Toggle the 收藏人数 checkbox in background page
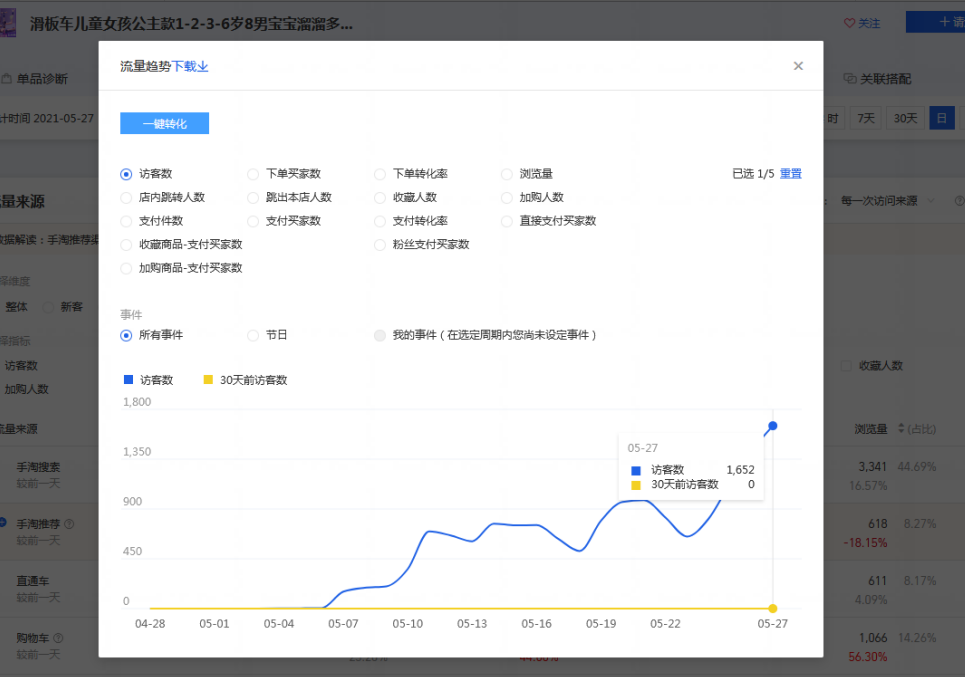The width and height of the screenshot is (965, 677). (x=846, y=366)
